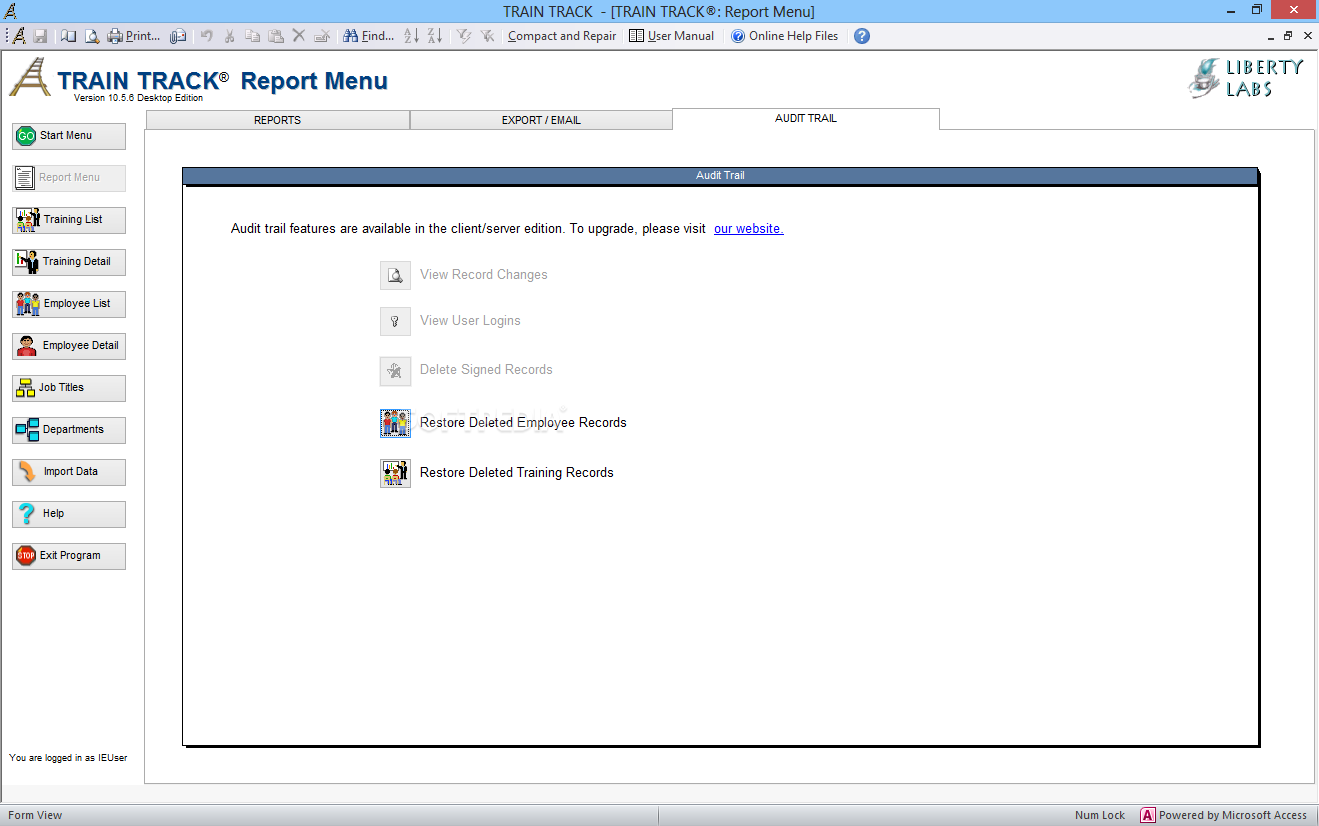Click 'Restore Deleted Employee Records' label
This screenshot has height=826, width=1319.
coord(523,423)
